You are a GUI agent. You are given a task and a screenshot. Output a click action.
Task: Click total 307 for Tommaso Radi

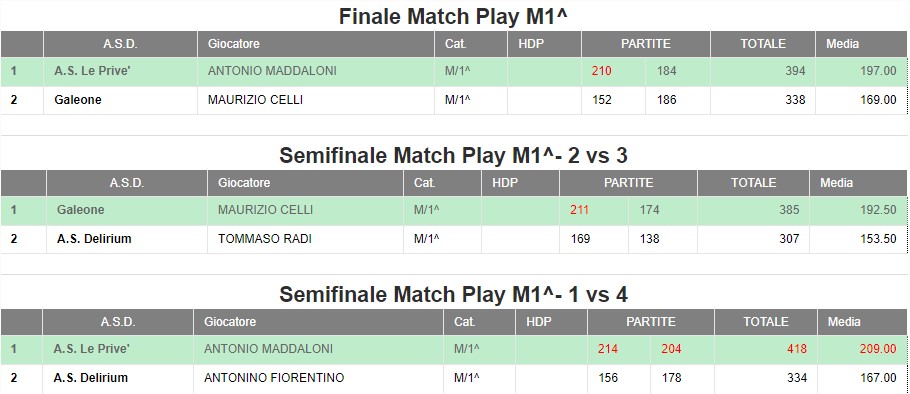click(789, 238)
